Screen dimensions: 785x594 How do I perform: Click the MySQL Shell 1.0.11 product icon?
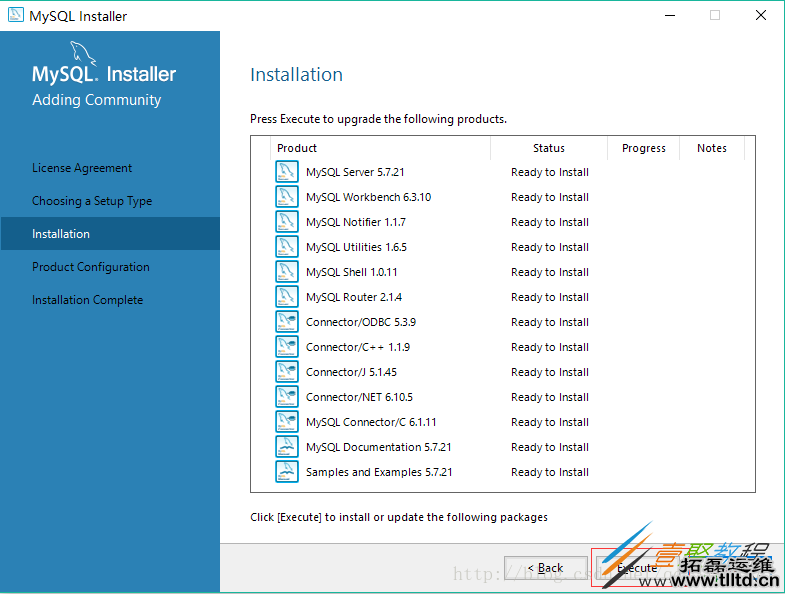pyautogui.click(x=287, y=272)
